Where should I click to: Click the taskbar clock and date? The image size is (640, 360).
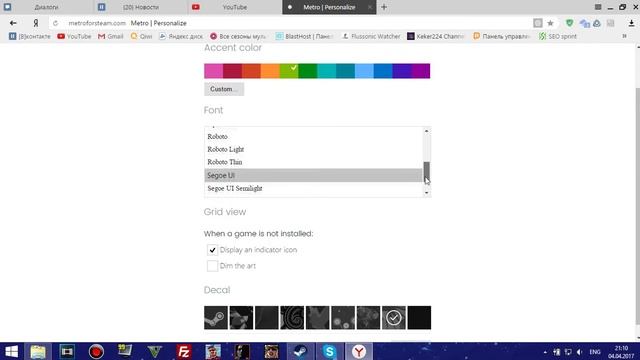[621, 352]
